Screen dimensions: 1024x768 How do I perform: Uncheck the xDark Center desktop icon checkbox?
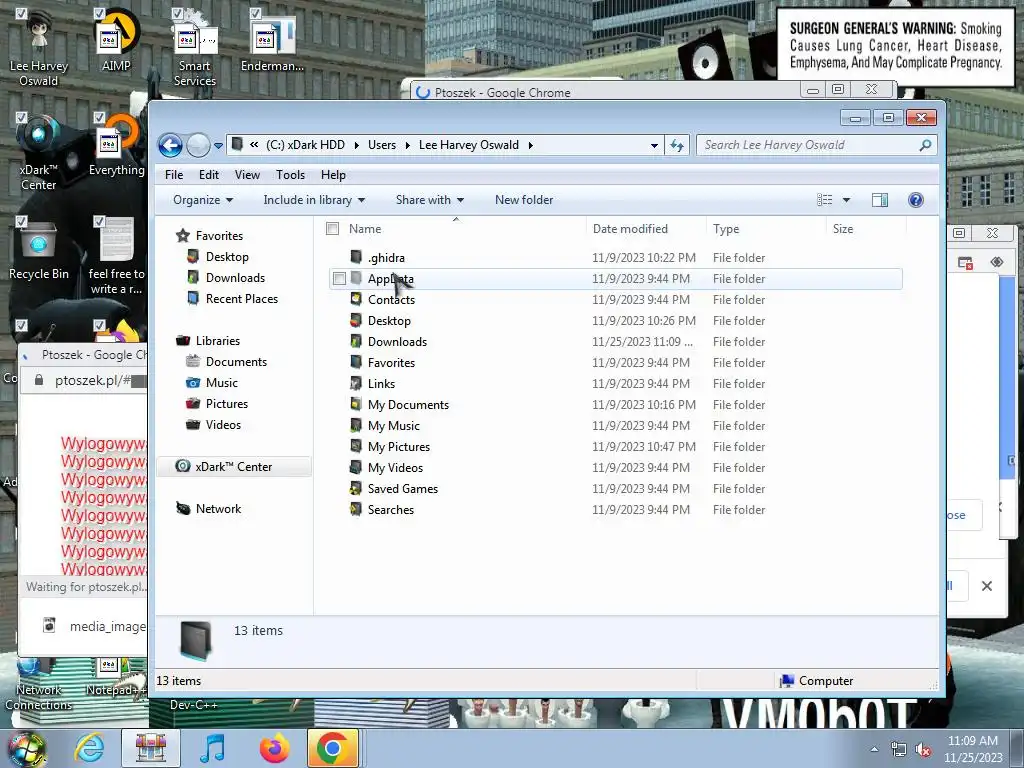21,118
